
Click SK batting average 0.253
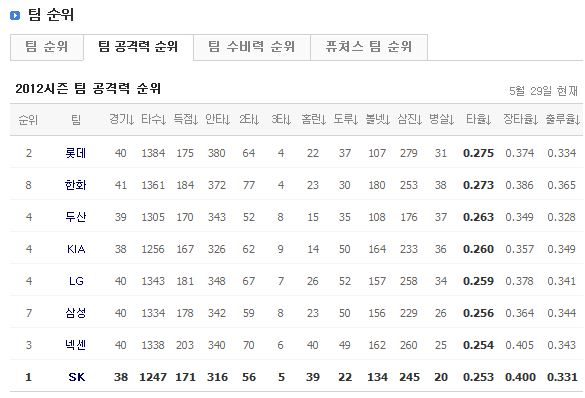point(478,377)
